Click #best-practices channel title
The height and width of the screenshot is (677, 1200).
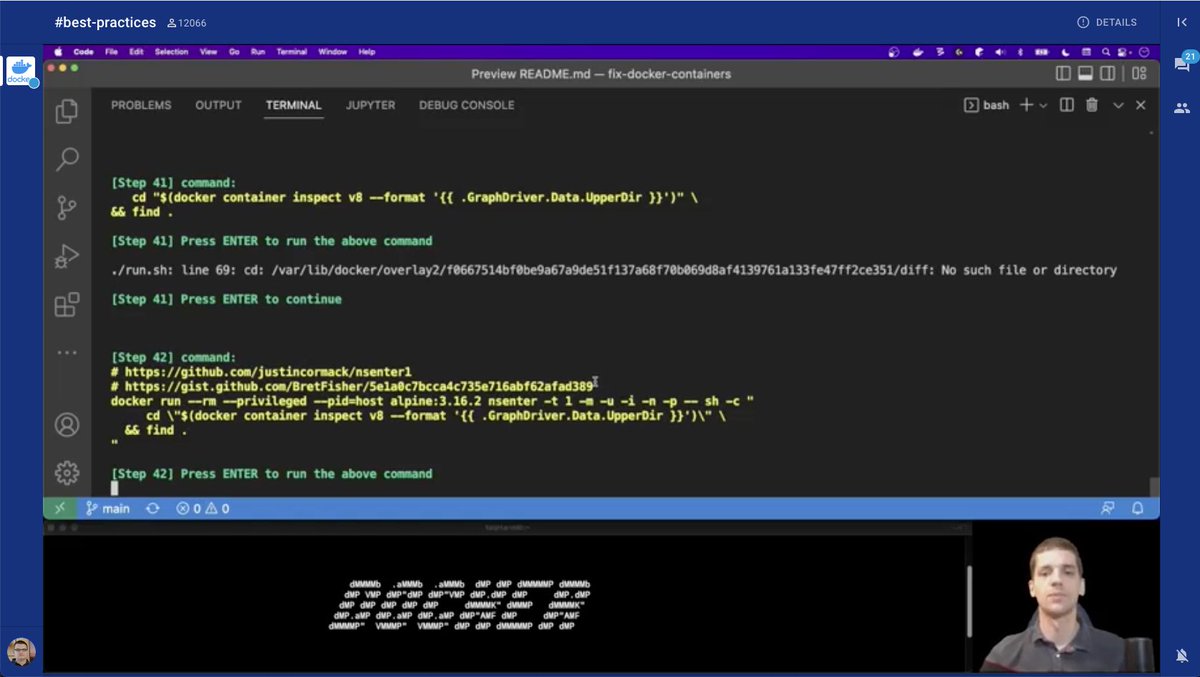(105, 21)
